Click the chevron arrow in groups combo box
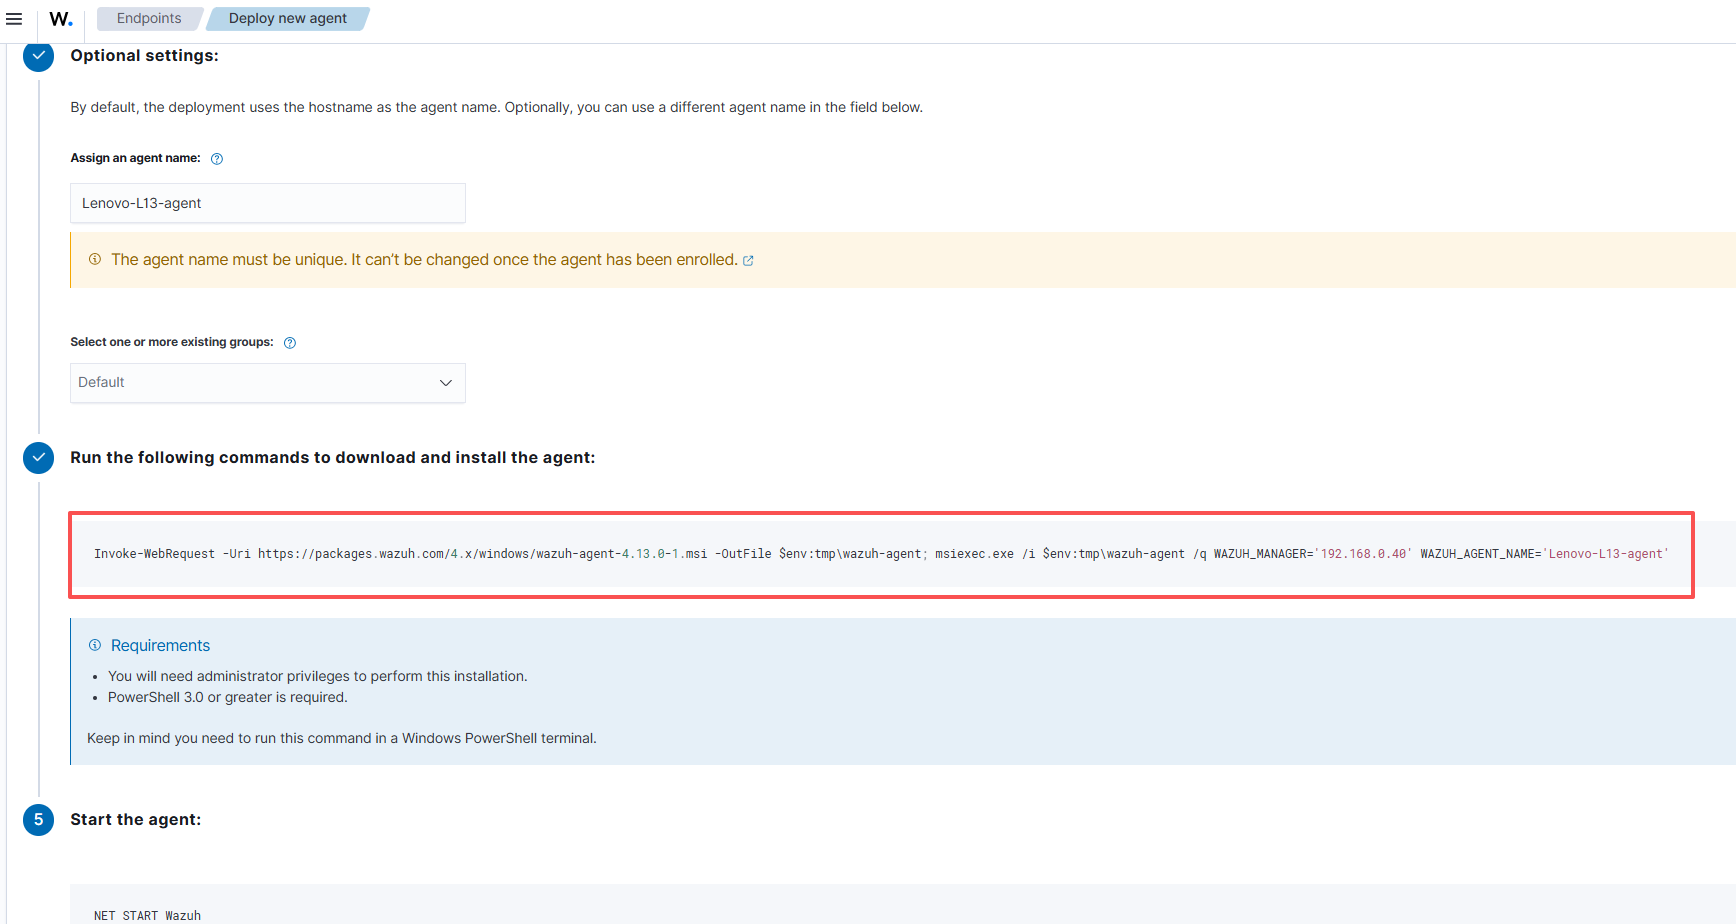 coord(446,383)
